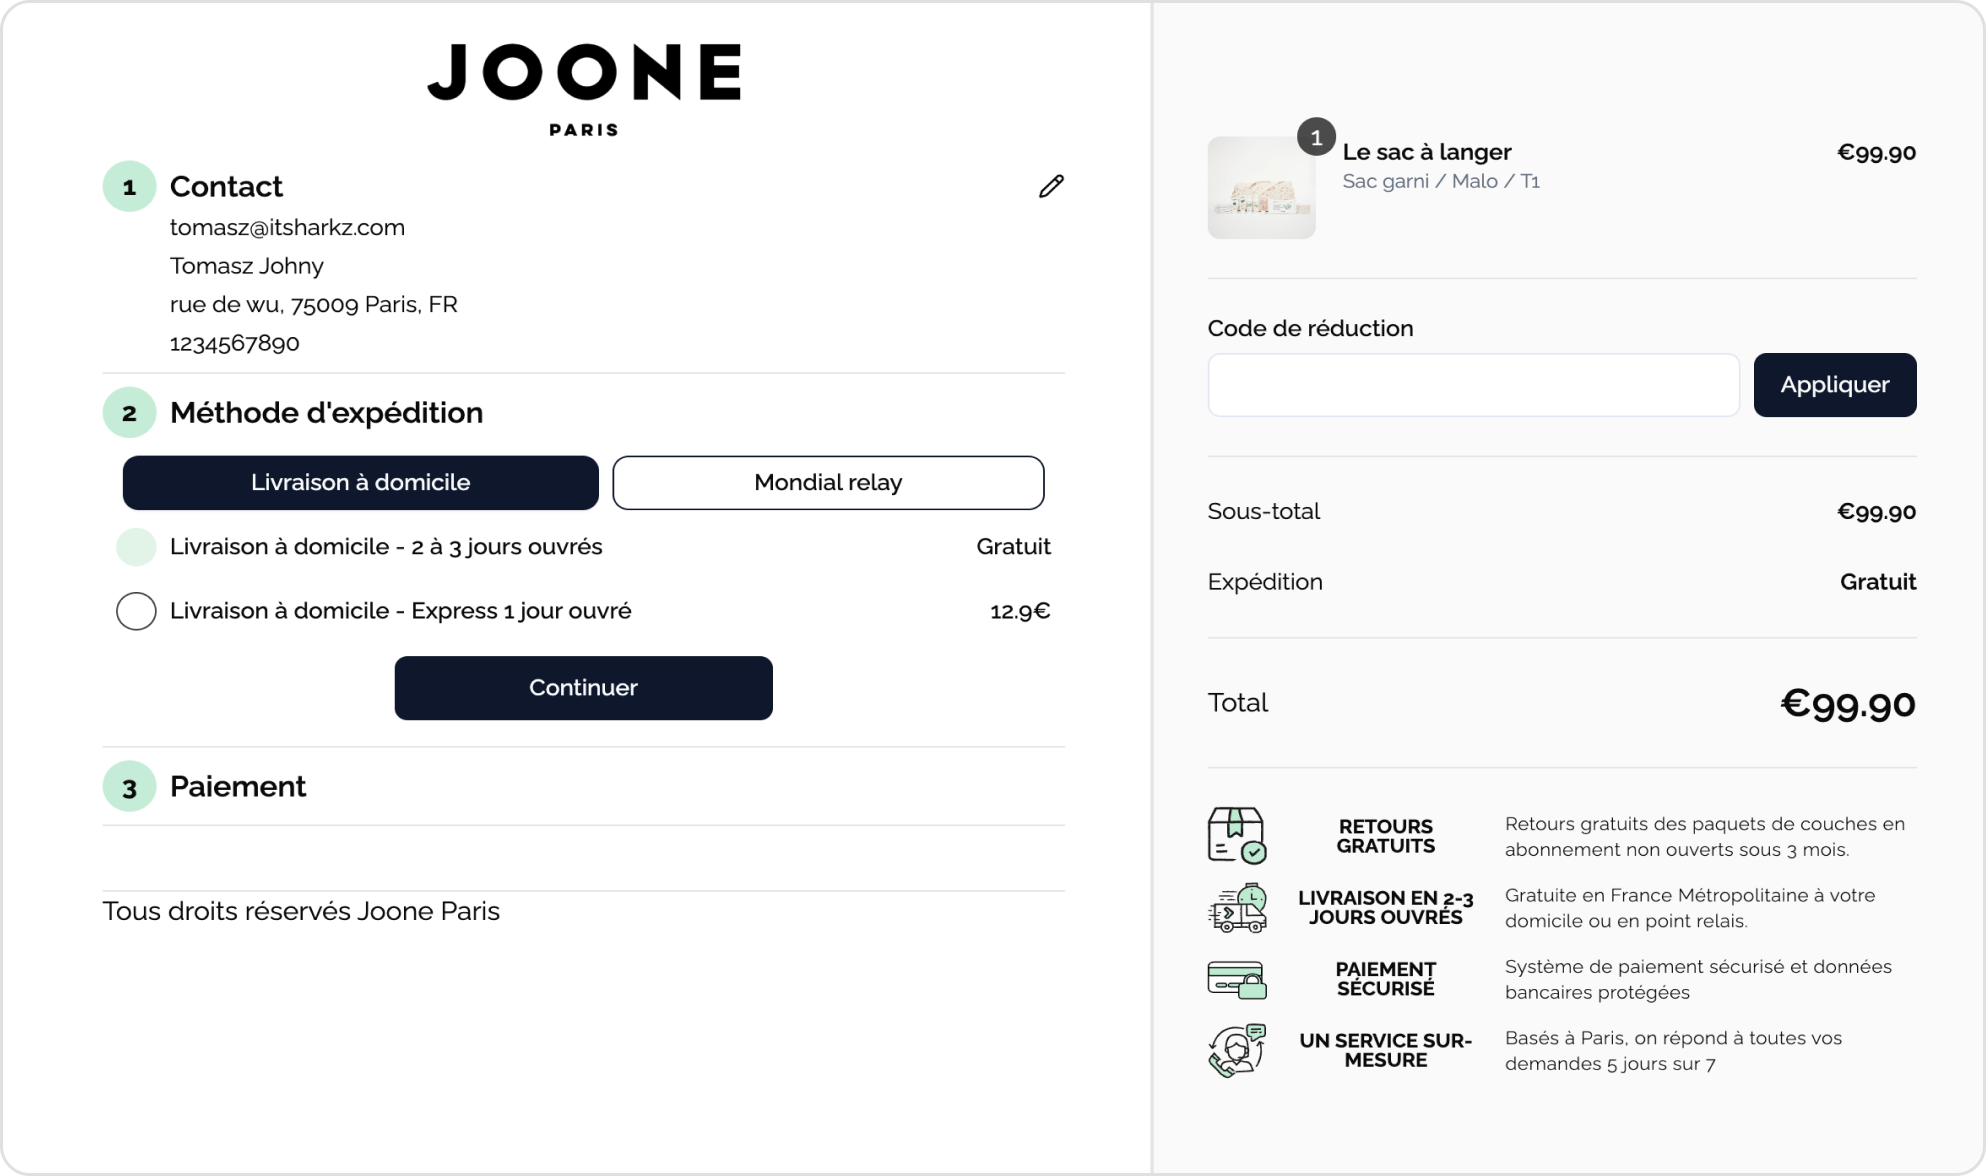Click the phone number 1234567890
Image resolution: width=1986 pixels, height=1176 pixels.
(235, 343)
